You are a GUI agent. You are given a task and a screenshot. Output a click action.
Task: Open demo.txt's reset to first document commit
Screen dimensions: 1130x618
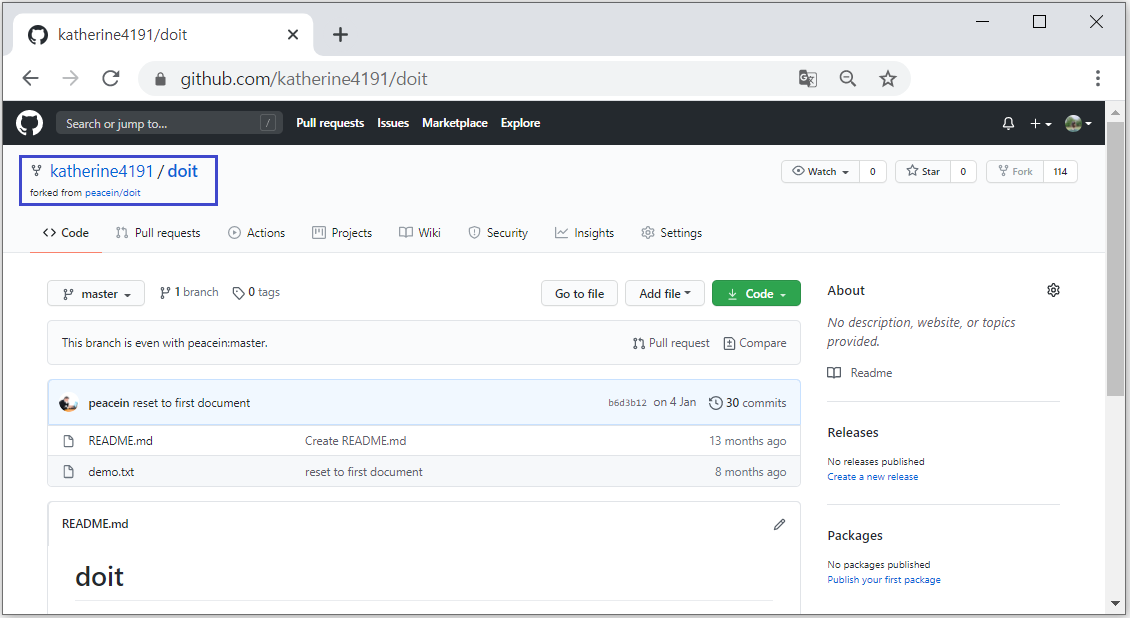(363, 472)
